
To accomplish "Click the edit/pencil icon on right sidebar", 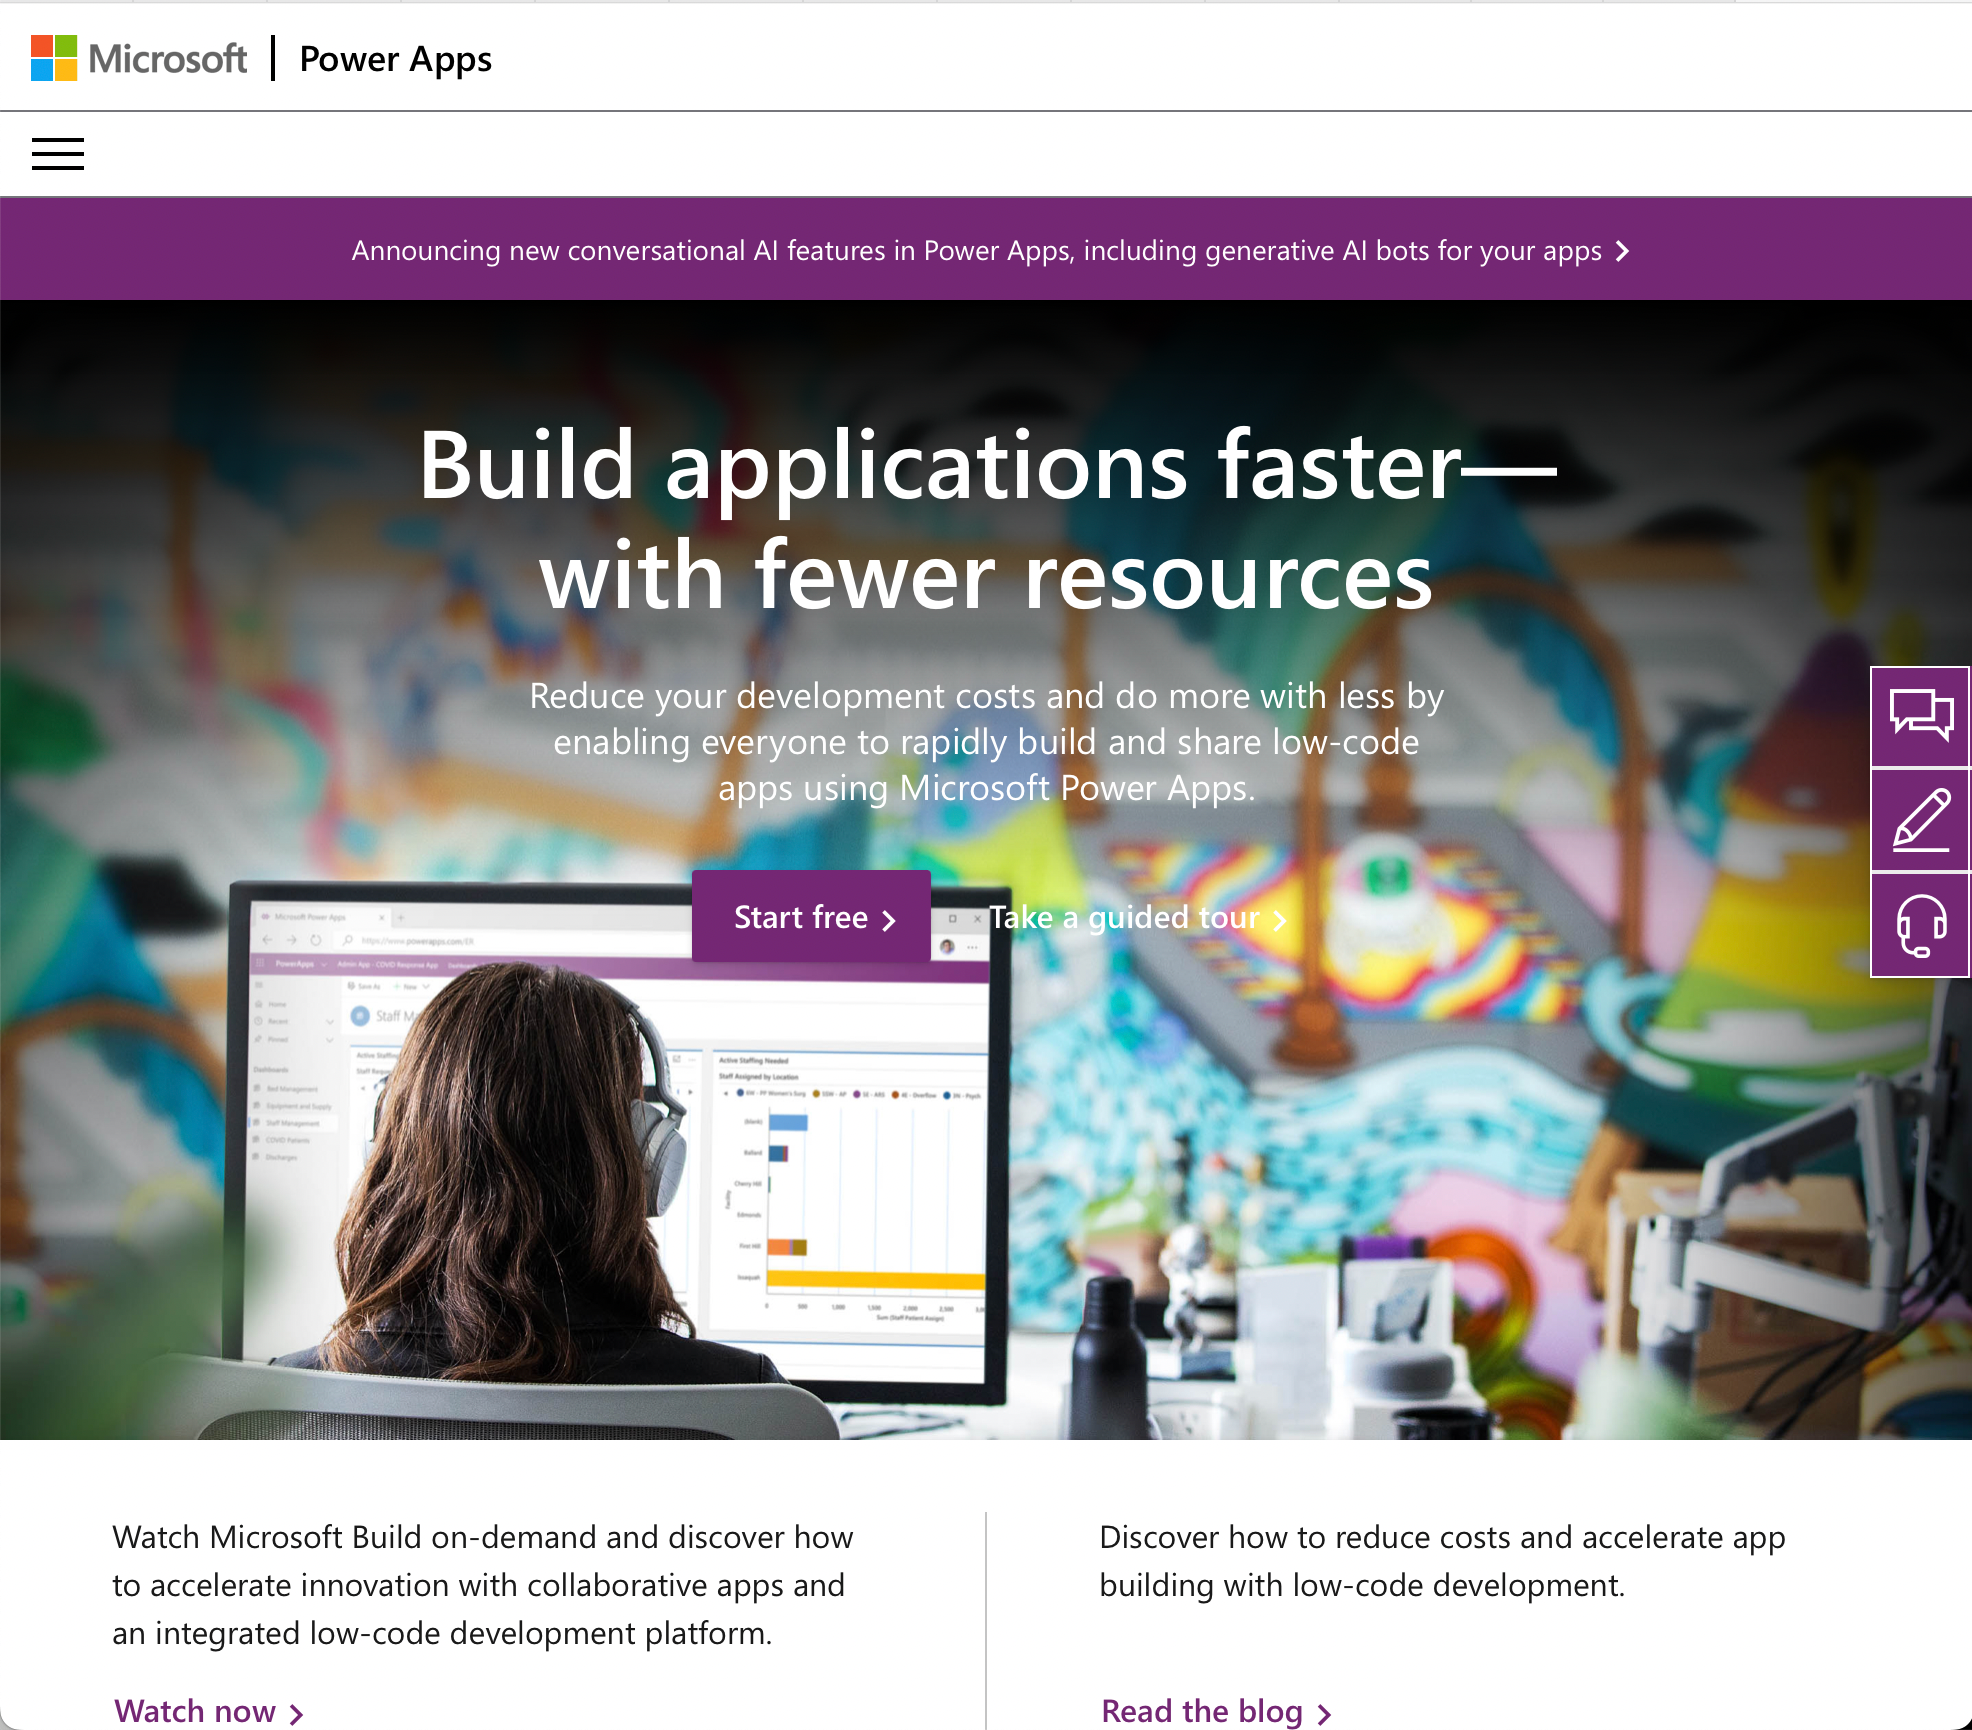I will pyautogui.click(x=1922, y=820).
